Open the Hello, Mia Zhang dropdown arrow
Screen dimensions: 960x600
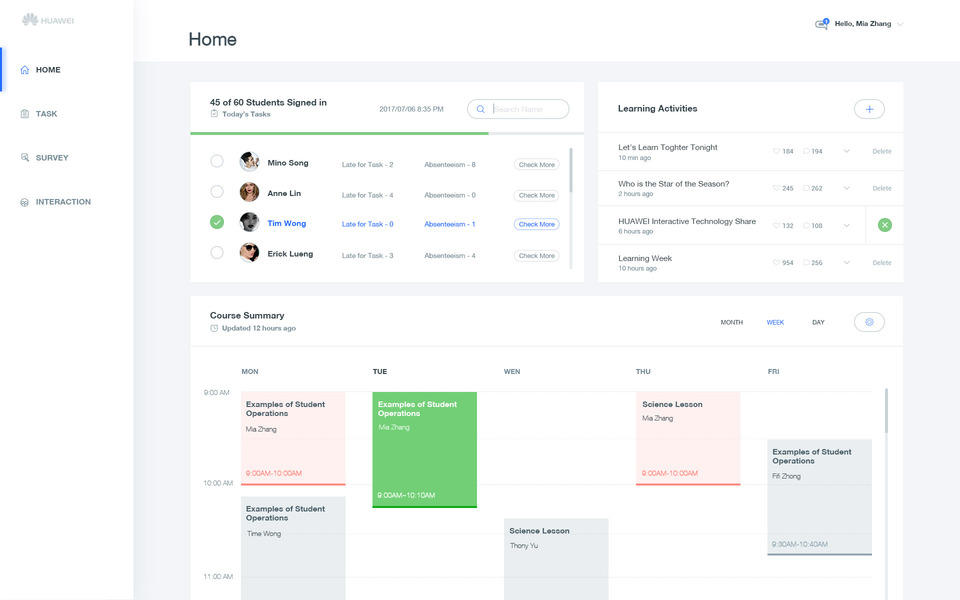pos(900,24)
